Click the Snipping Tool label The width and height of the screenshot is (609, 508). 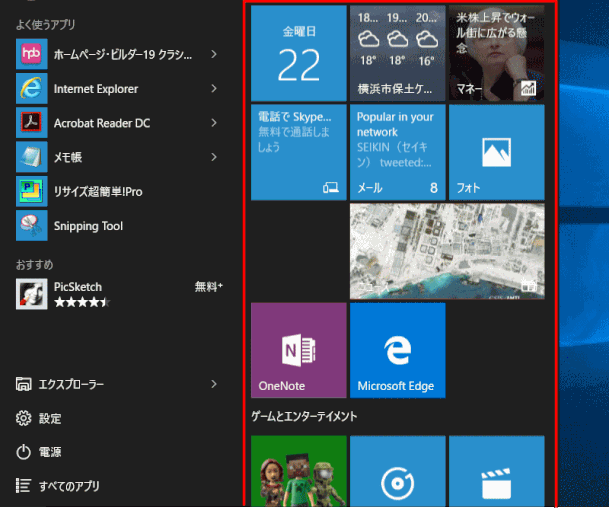(x=88, y=226)
